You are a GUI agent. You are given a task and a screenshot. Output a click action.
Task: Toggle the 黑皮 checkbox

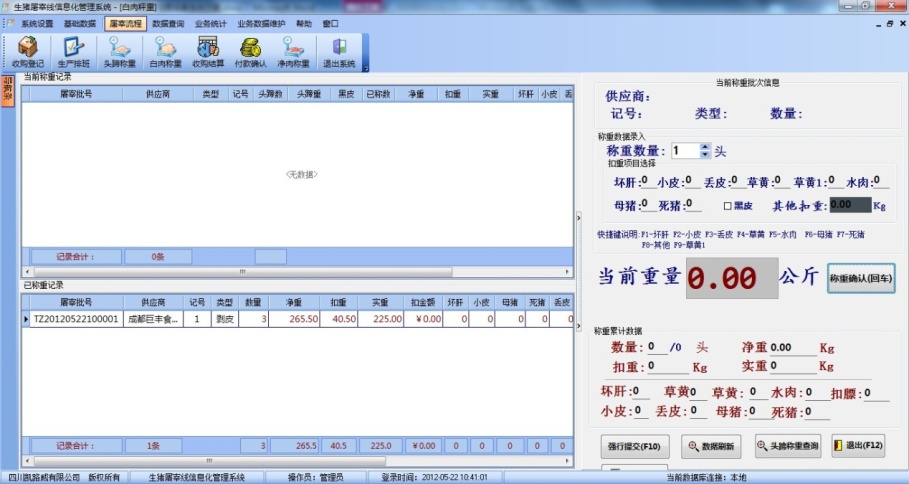(x=728, y=206)
